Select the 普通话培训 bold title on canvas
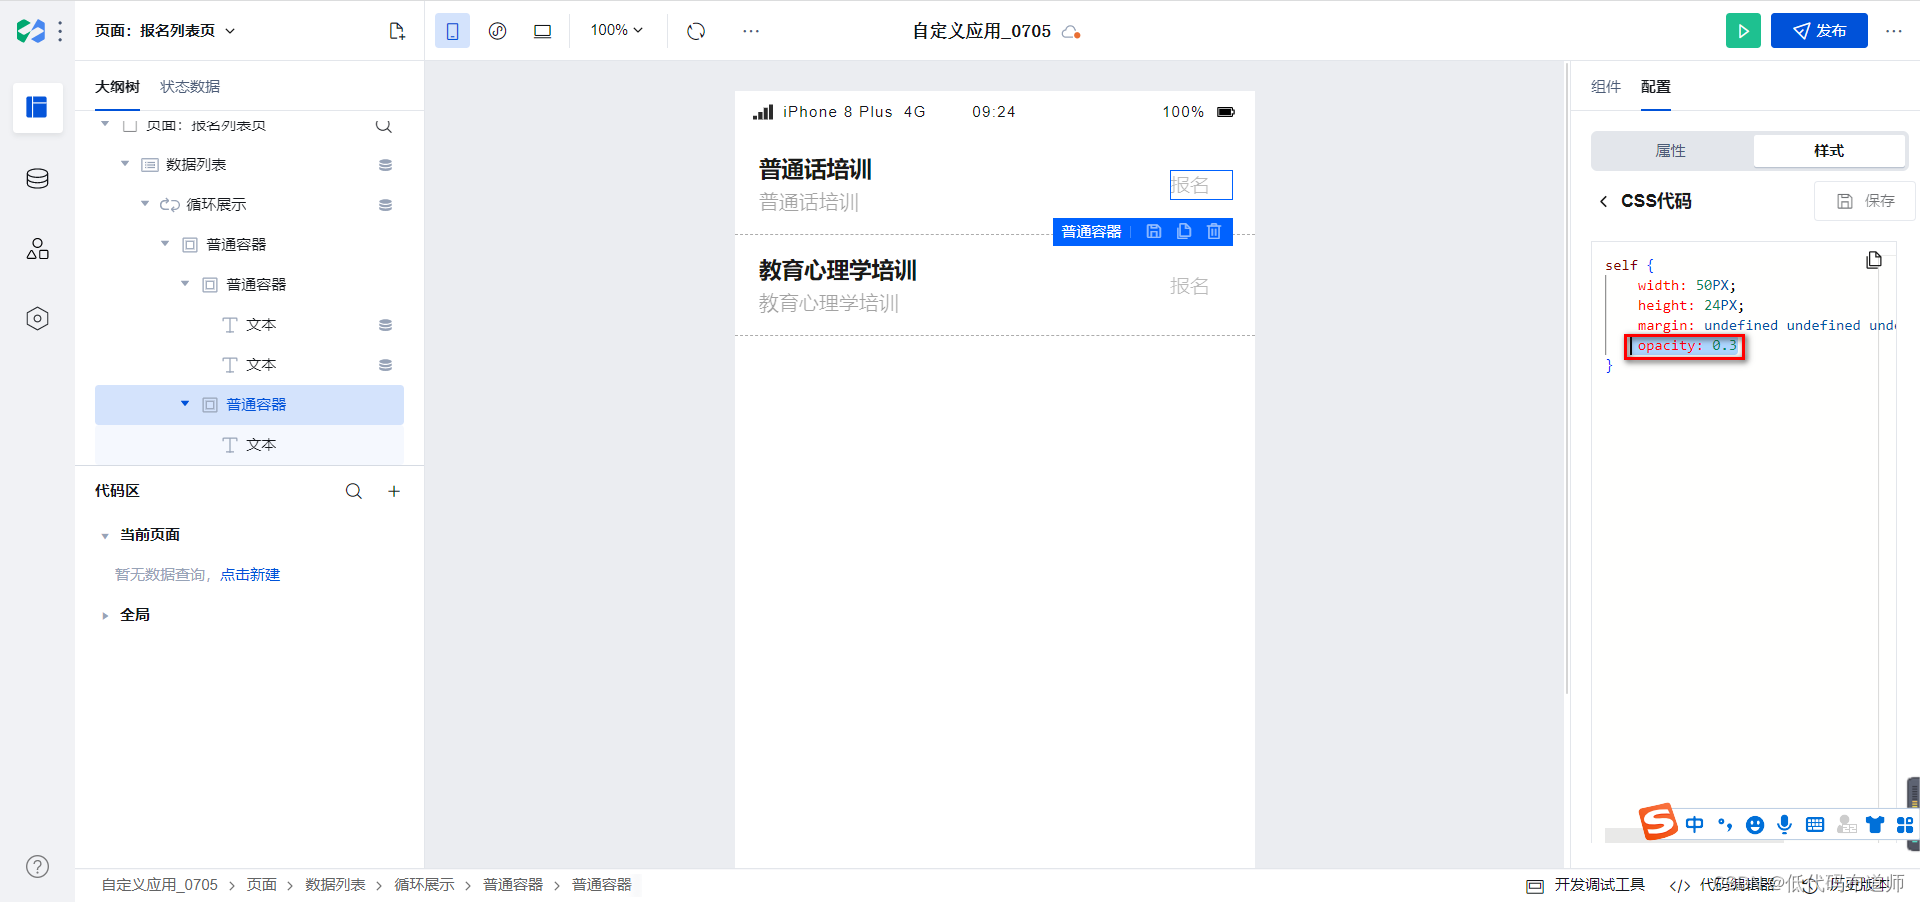 (815, 170)
